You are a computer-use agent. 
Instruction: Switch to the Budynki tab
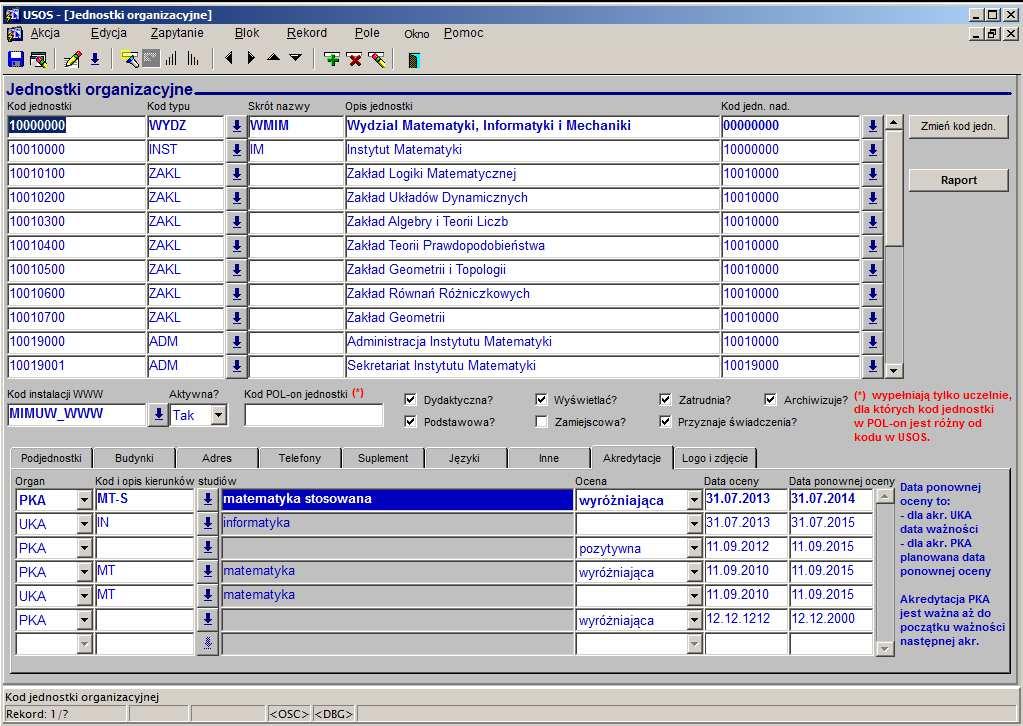point(134,458)
